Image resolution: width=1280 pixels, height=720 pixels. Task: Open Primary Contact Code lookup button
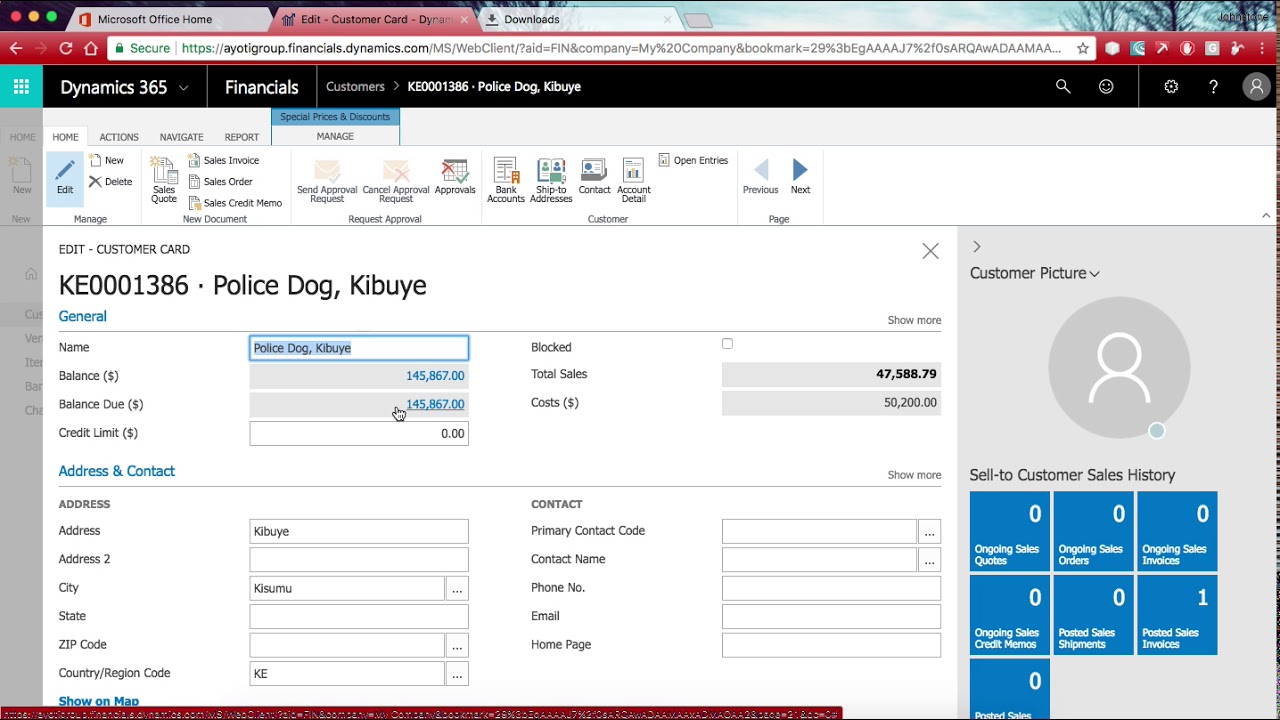pos(930,532)
